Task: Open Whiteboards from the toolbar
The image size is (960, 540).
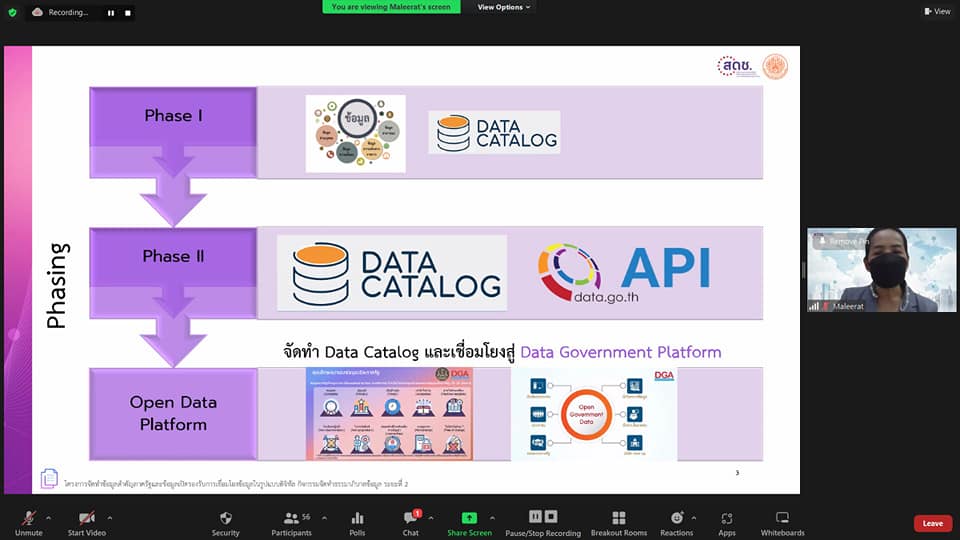Action: (x=782, y=518)
